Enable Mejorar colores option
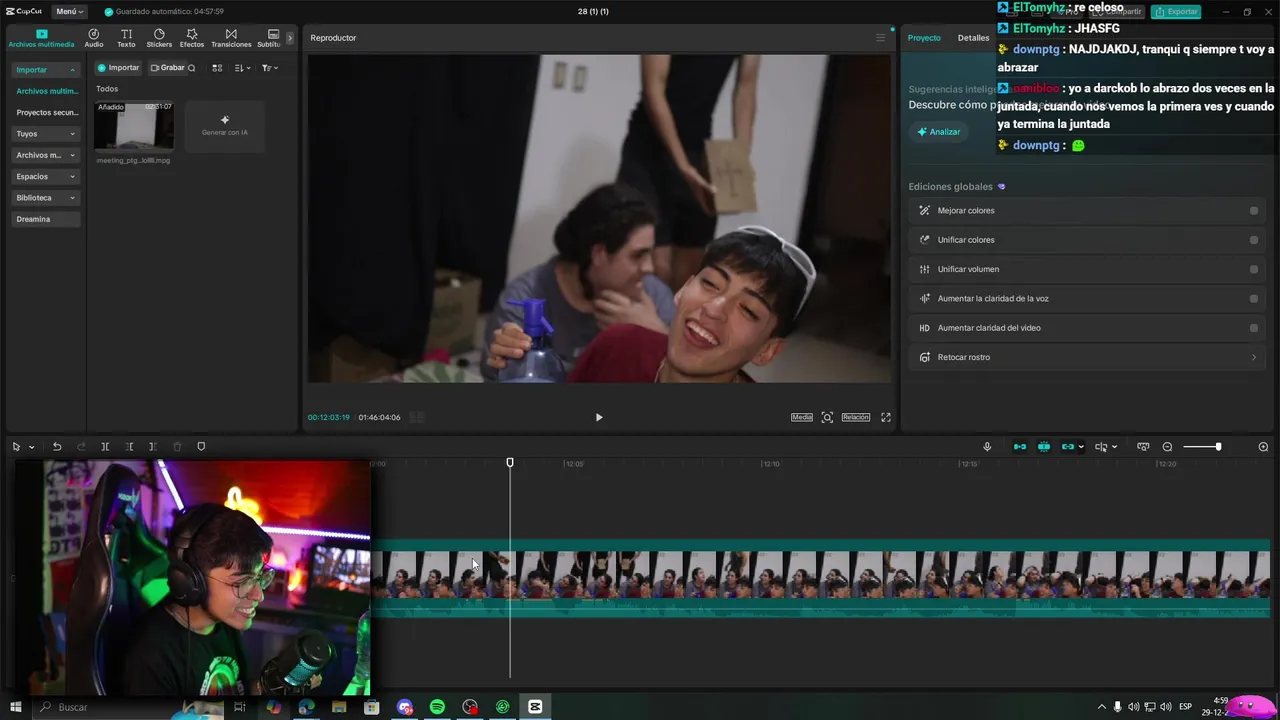Screen dimensions: 1280x720 [1254, 211]
